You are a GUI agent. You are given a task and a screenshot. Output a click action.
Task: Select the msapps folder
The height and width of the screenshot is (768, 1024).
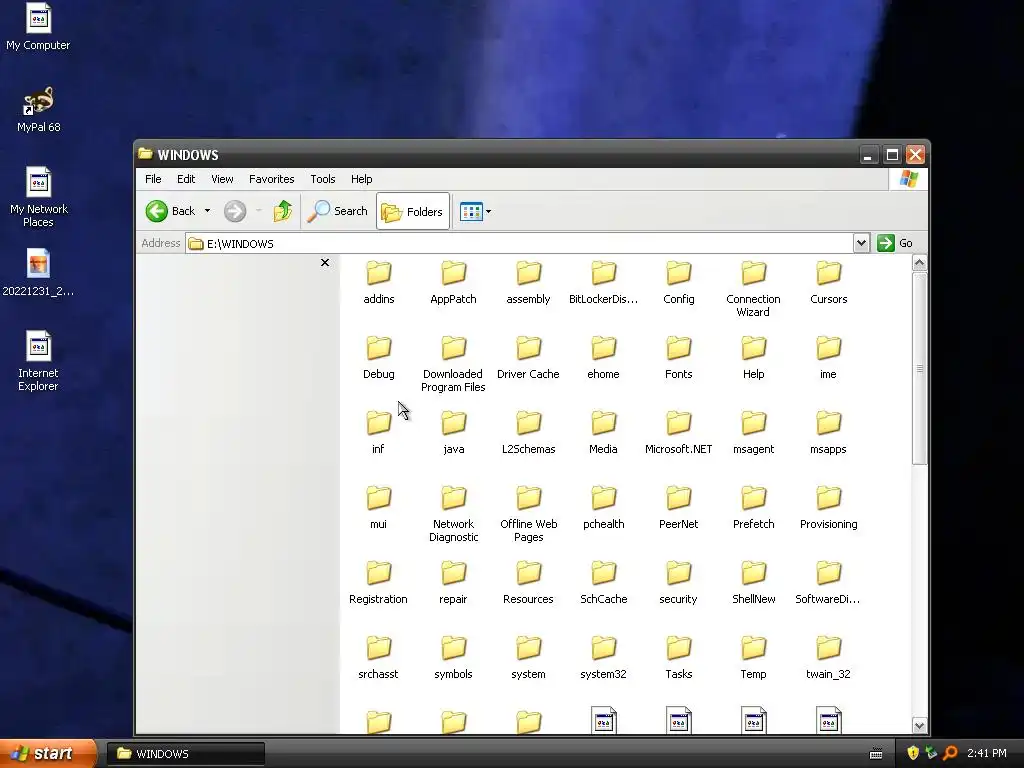pyautogui.click(x=829, y=433)
